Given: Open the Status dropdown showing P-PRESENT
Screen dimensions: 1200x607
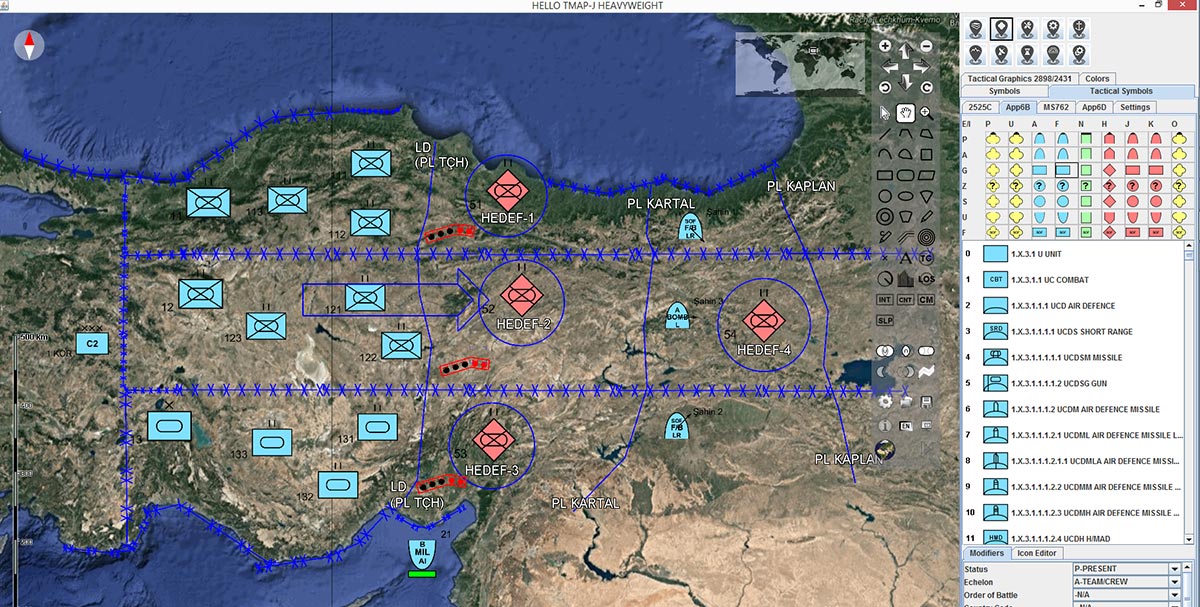Looking at the screenshot, I should (1124, 569).
